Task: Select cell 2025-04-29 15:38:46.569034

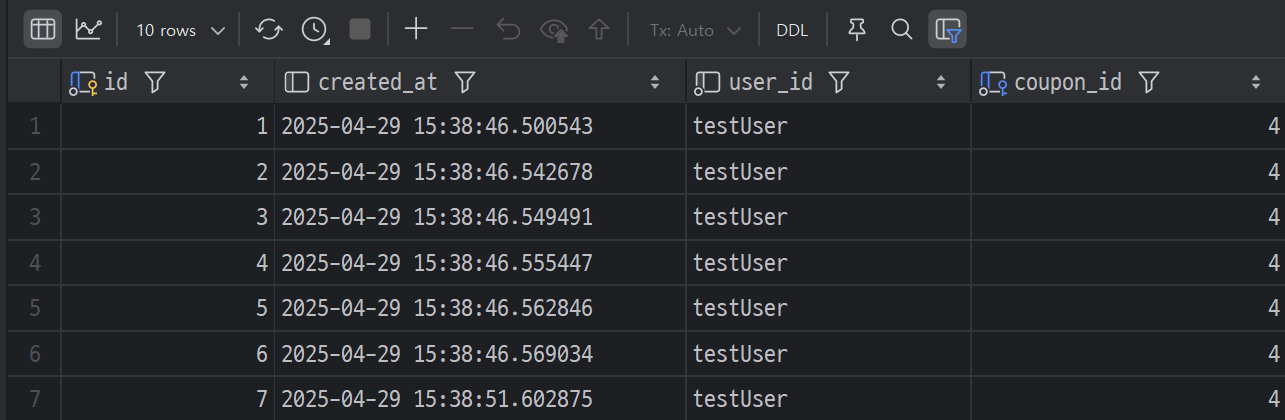Action: (480, 354)
